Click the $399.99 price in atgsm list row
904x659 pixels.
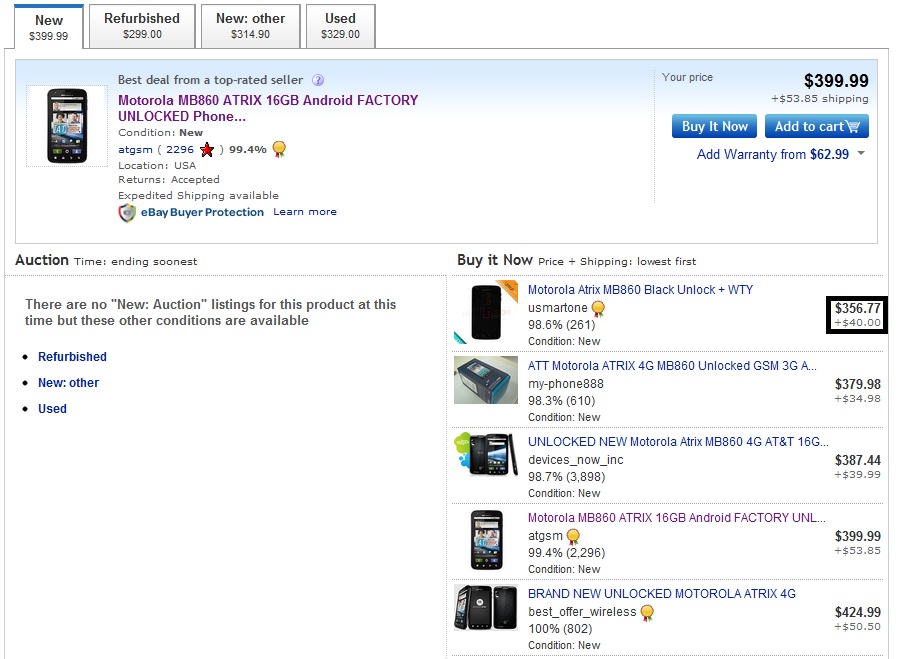point(857,537)
